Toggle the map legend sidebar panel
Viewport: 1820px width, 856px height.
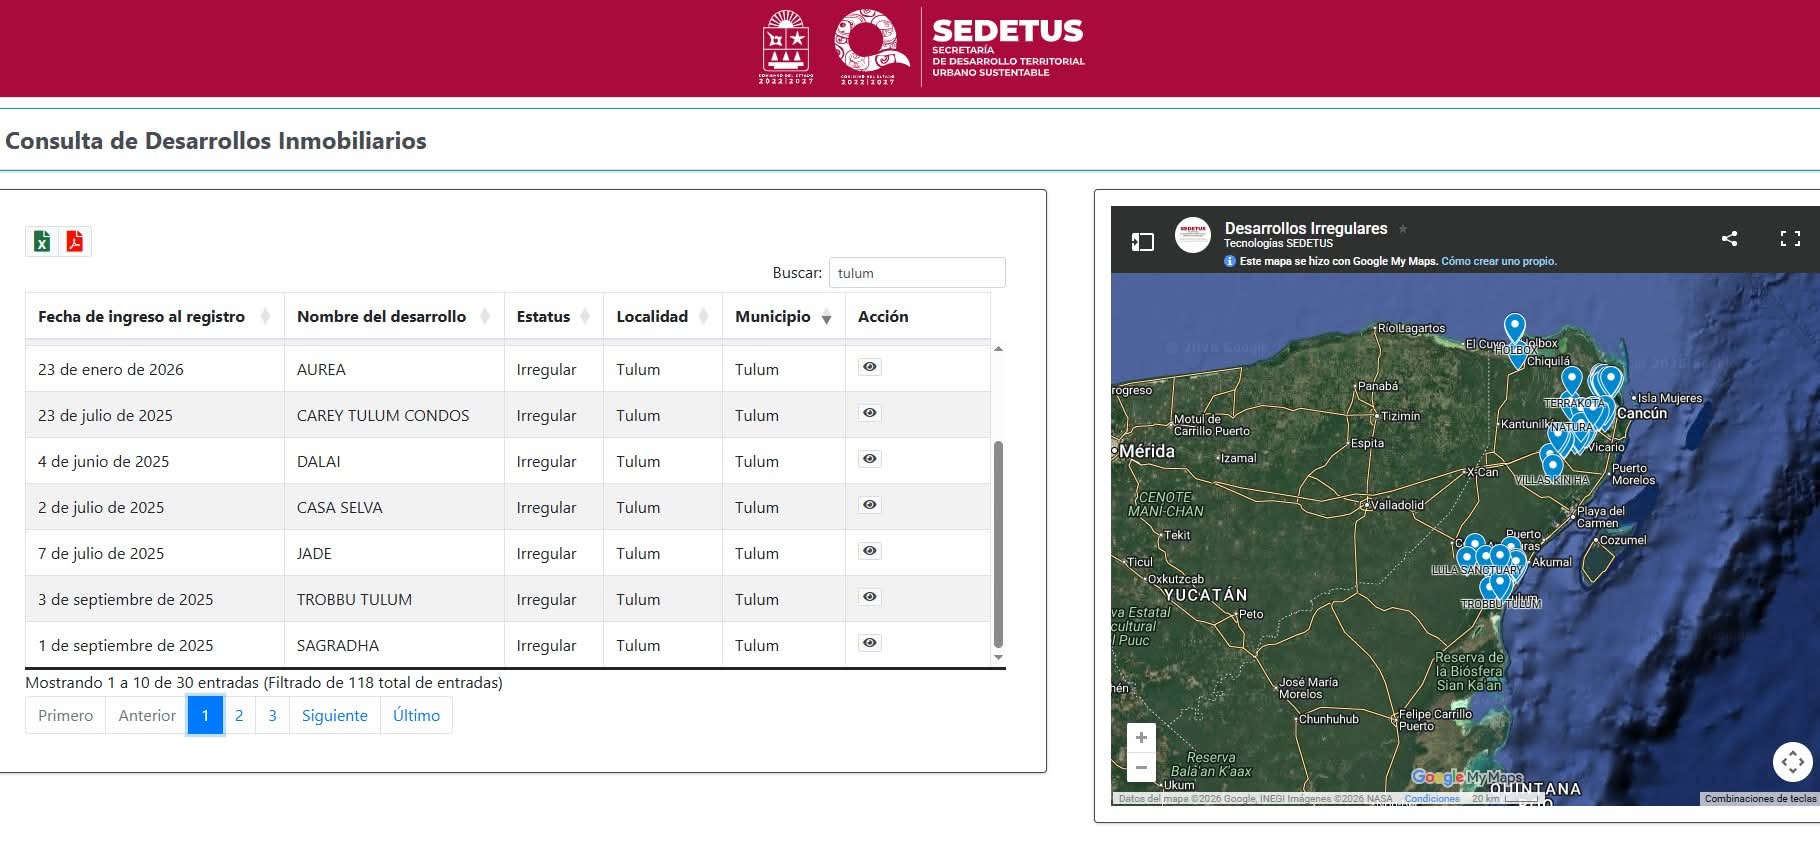1142,241
